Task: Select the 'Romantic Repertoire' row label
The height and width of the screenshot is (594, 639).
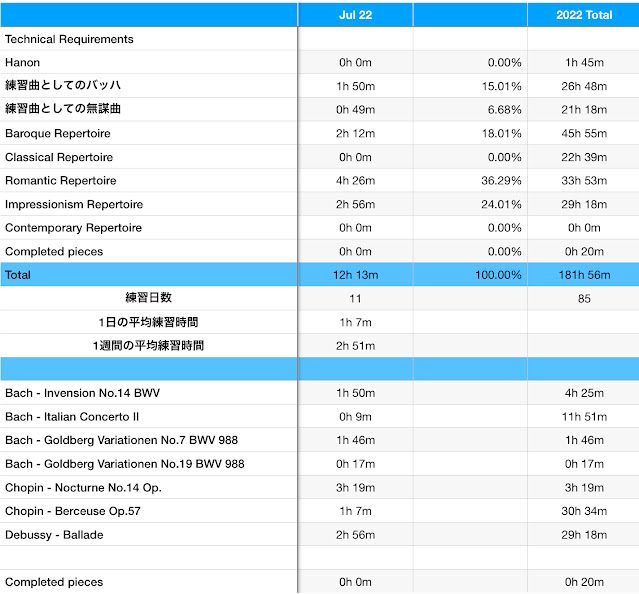Action: [x=61, y=181]
